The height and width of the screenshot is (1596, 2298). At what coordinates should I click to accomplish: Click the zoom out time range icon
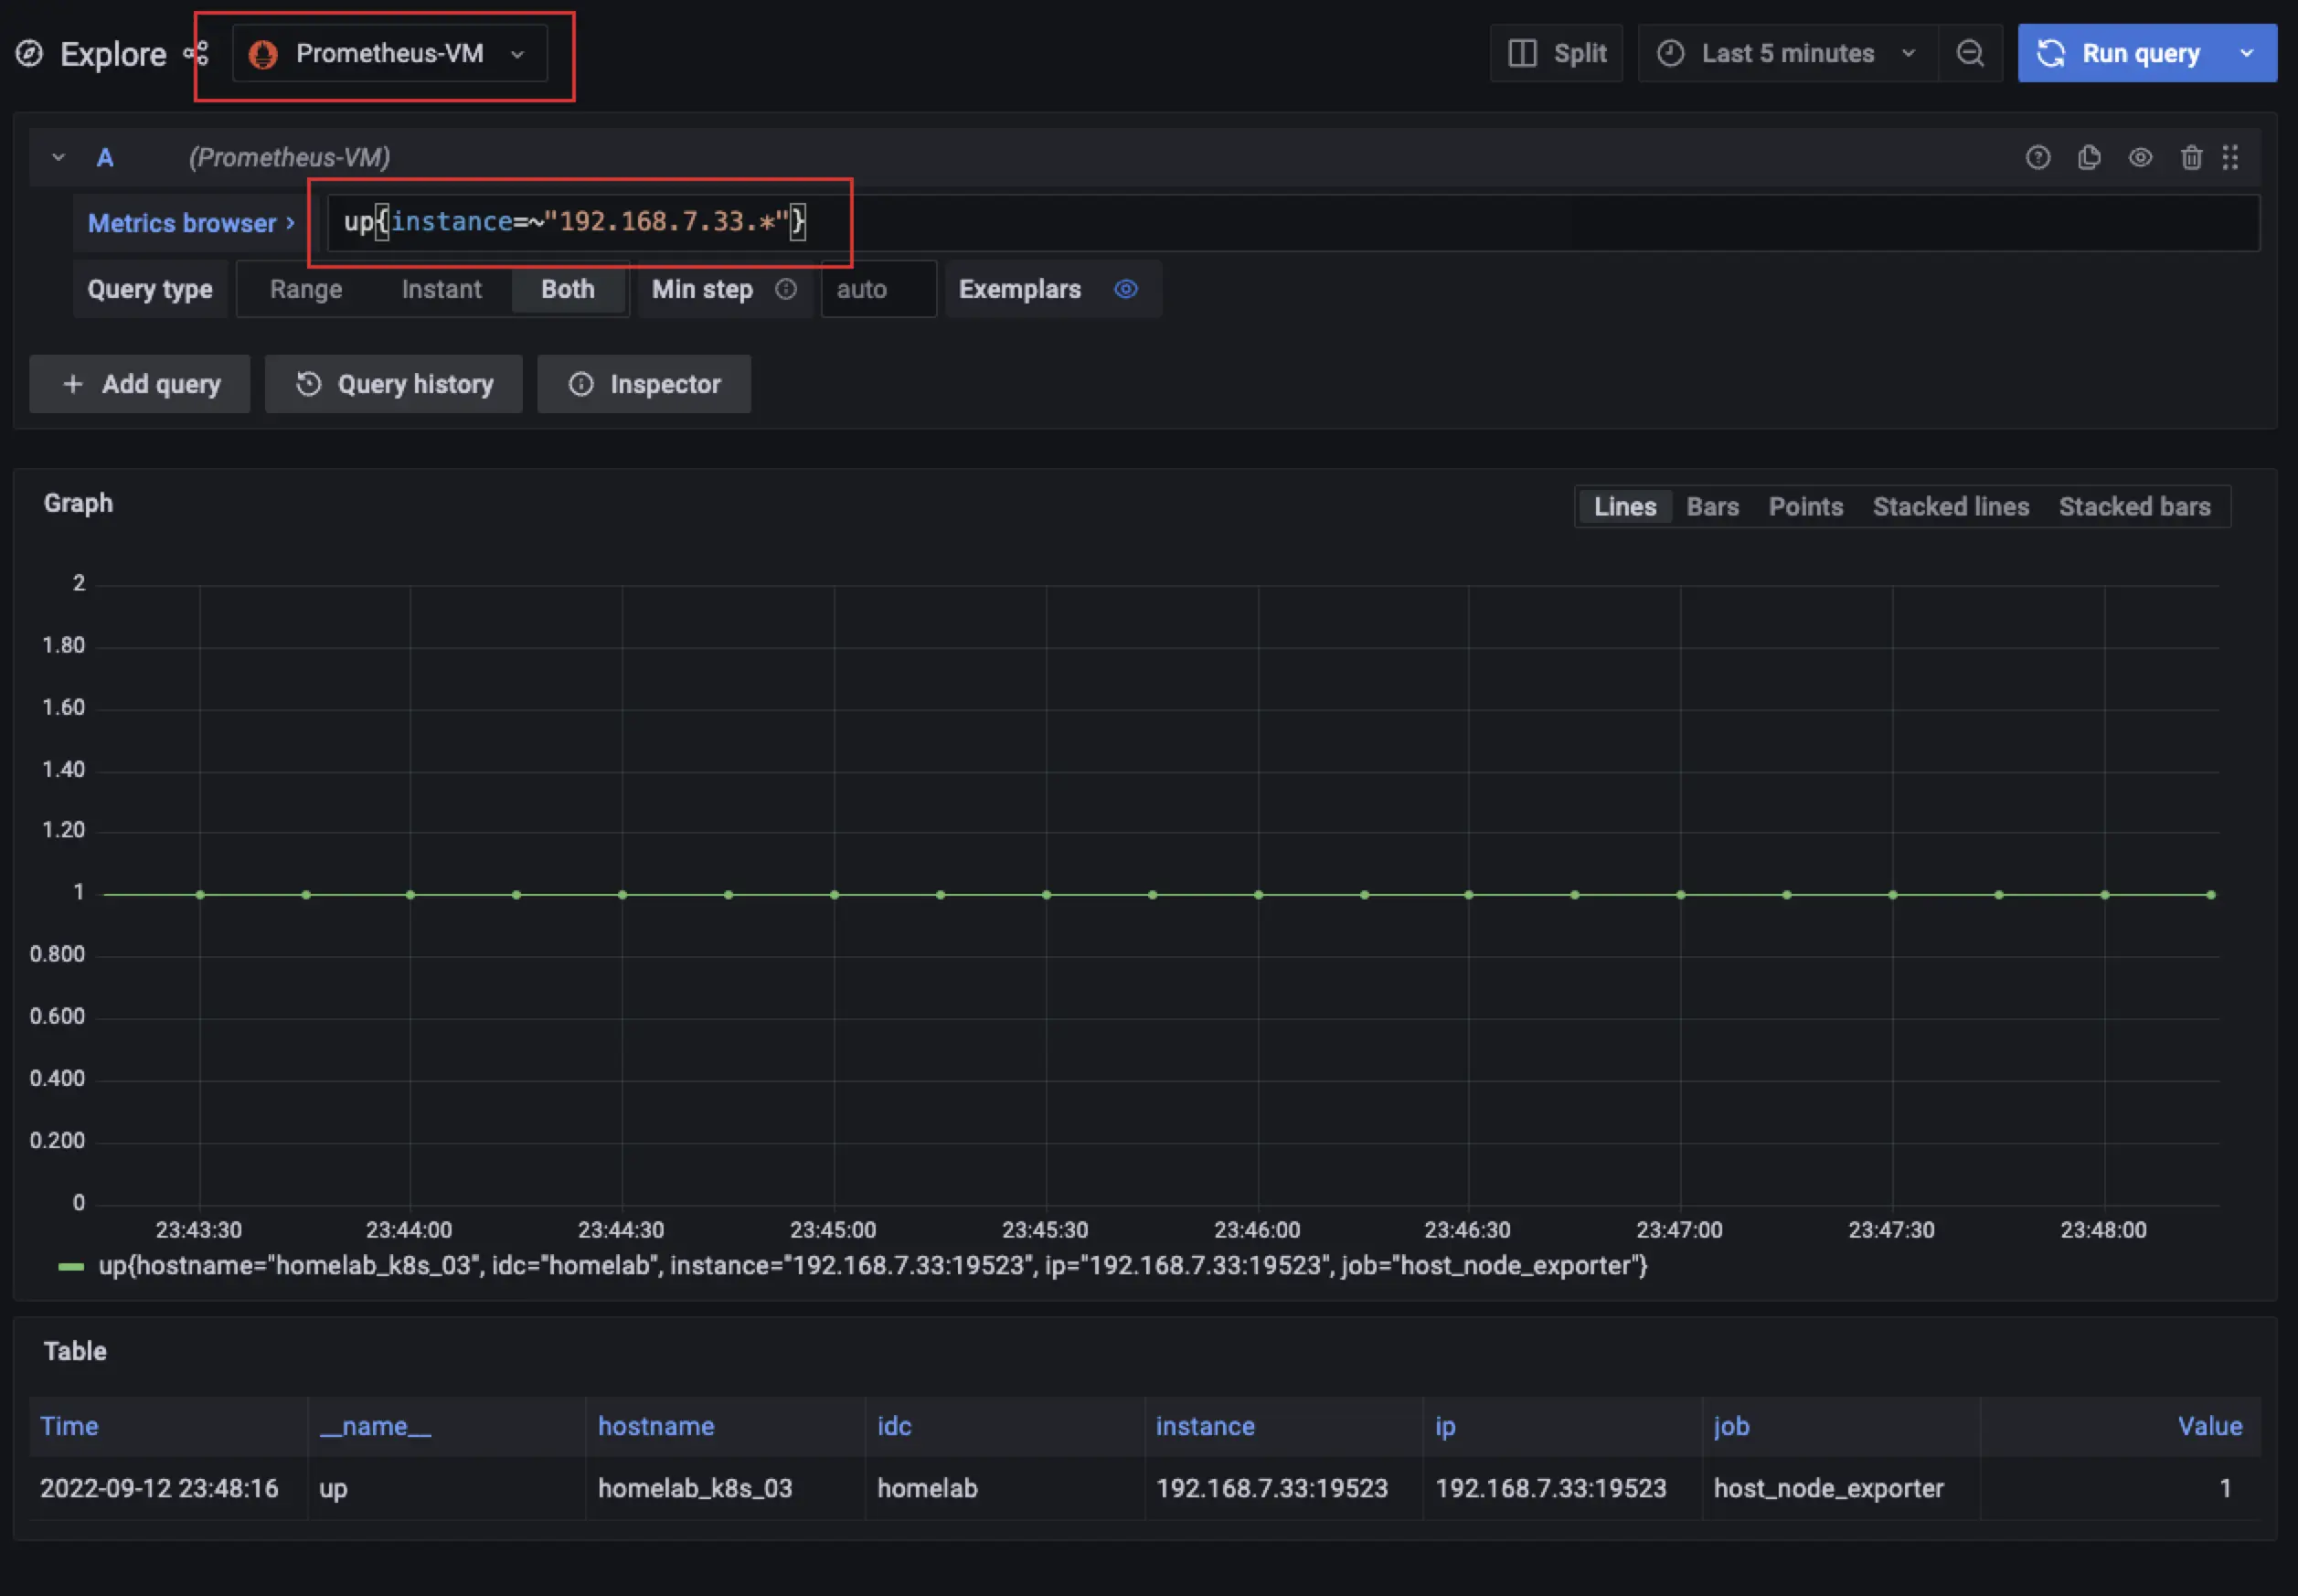click(1970, 53)
